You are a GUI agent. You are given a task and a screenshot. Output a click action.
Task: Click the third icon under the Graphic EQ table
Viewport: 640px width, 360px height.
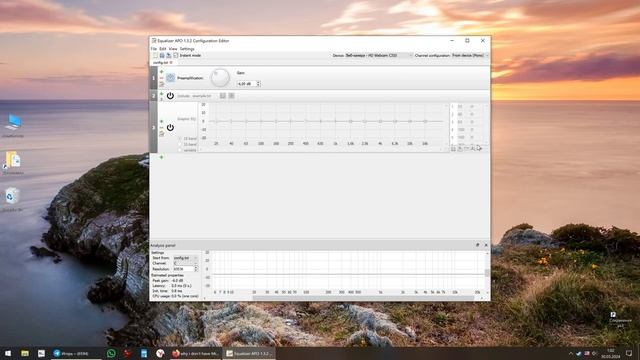(x=466, y=149)
